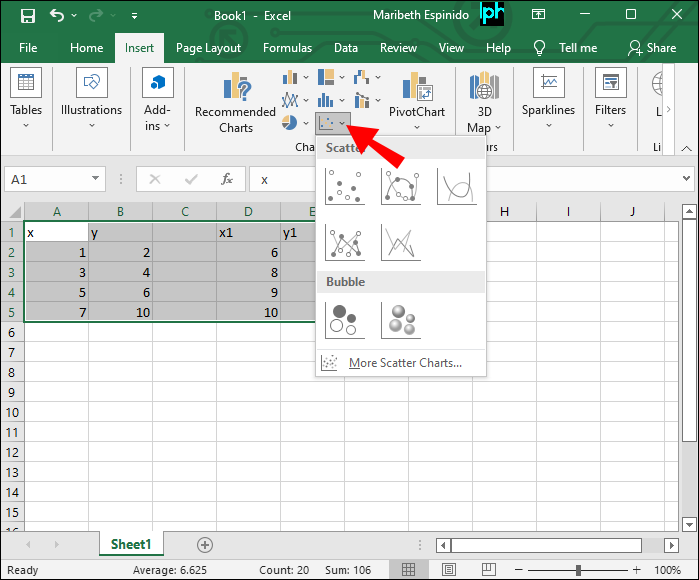
Task: Open Pie chart dropdown arrow
Action: click(x=306, y=123)
